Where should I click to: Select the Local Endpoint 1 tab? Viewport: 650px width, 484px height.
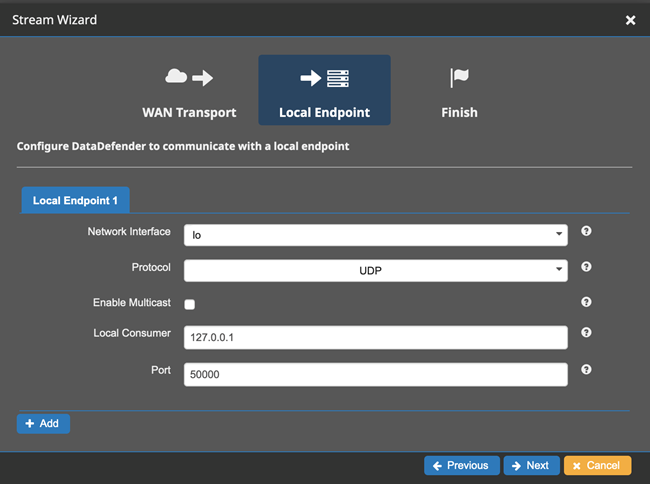(x=75, y=200)
